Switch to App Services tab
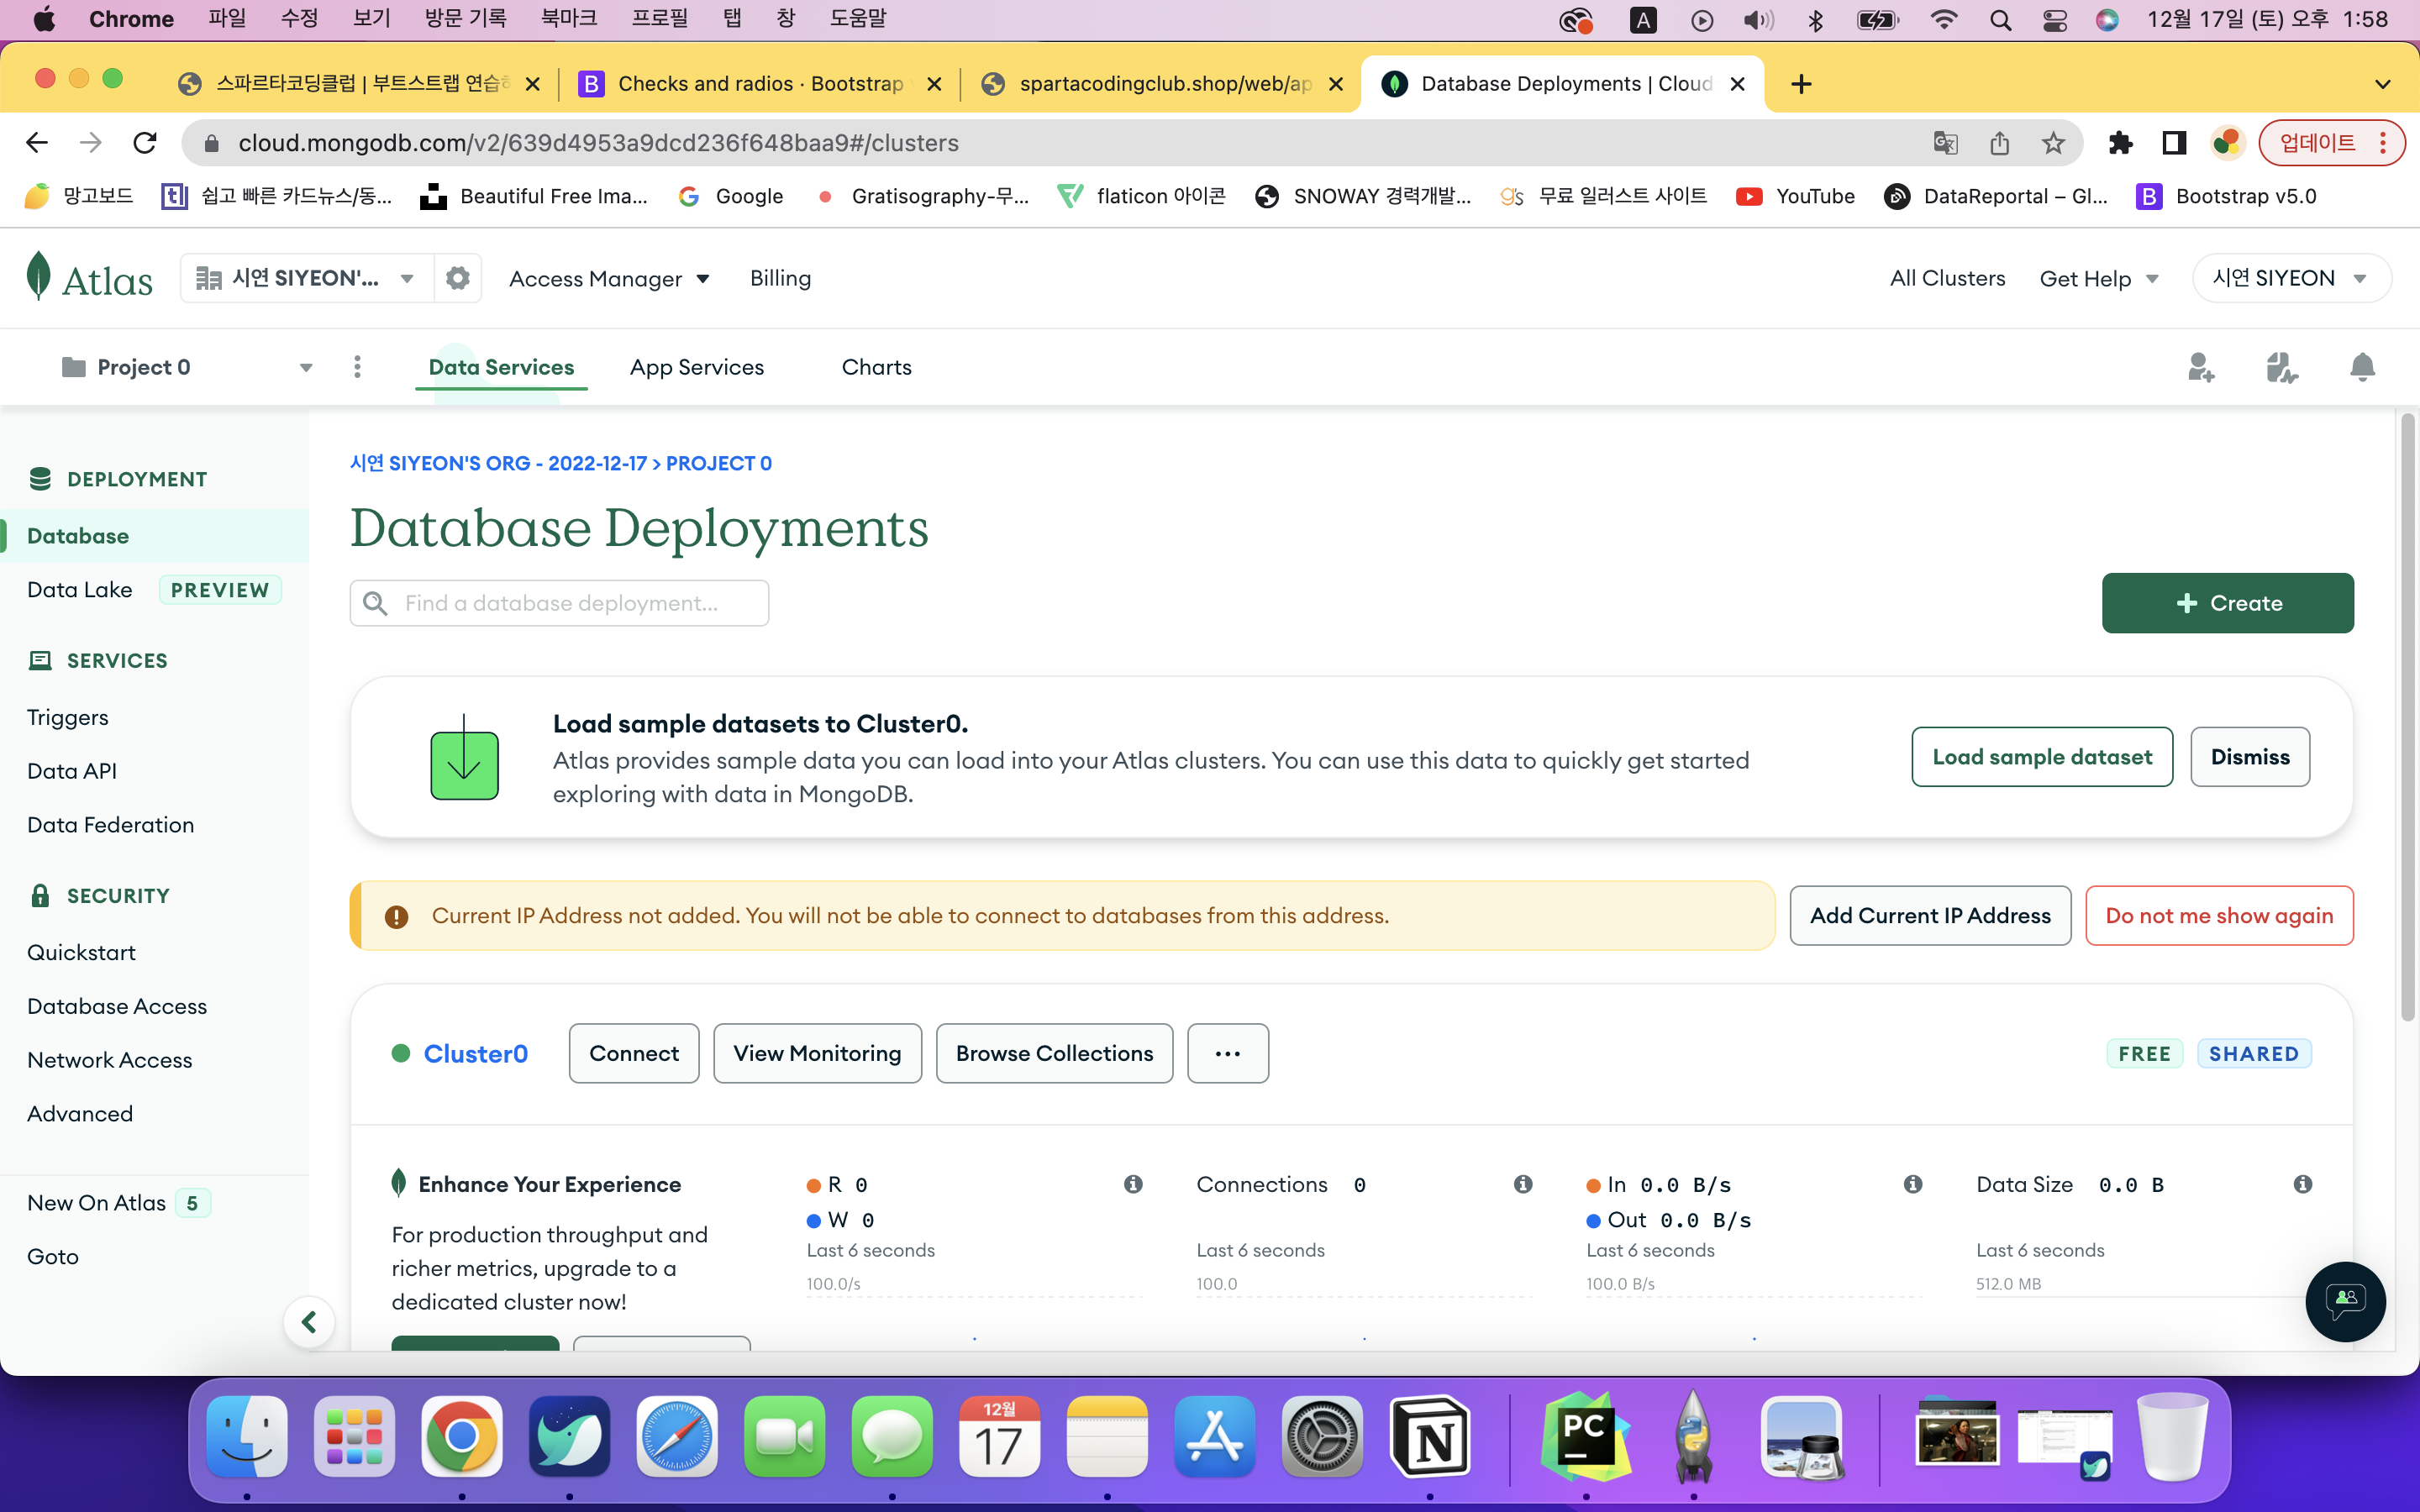This screenshot has width=2420, height=1512. coord(697,367)
